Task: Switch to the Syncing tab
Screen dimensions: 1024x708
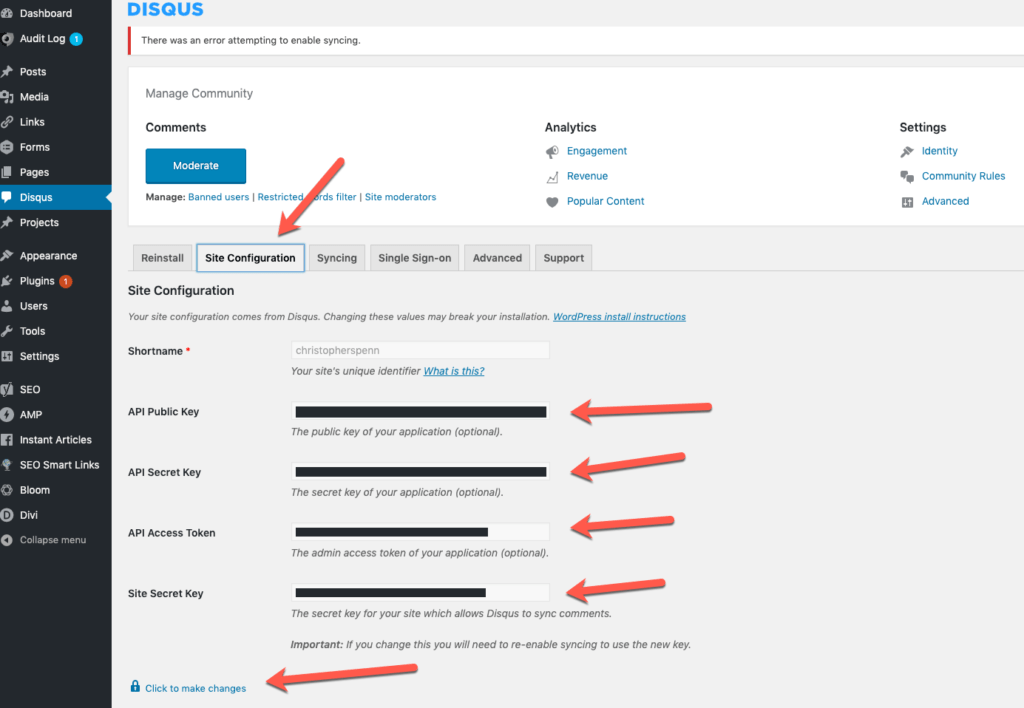Action: (337, 258)
